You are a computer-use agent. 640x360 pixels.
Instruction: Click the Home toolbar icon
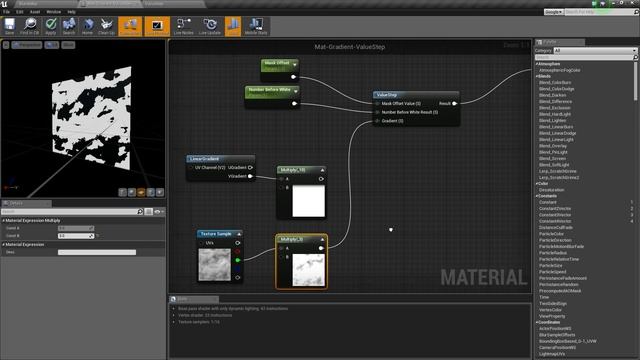coord(87,26)
